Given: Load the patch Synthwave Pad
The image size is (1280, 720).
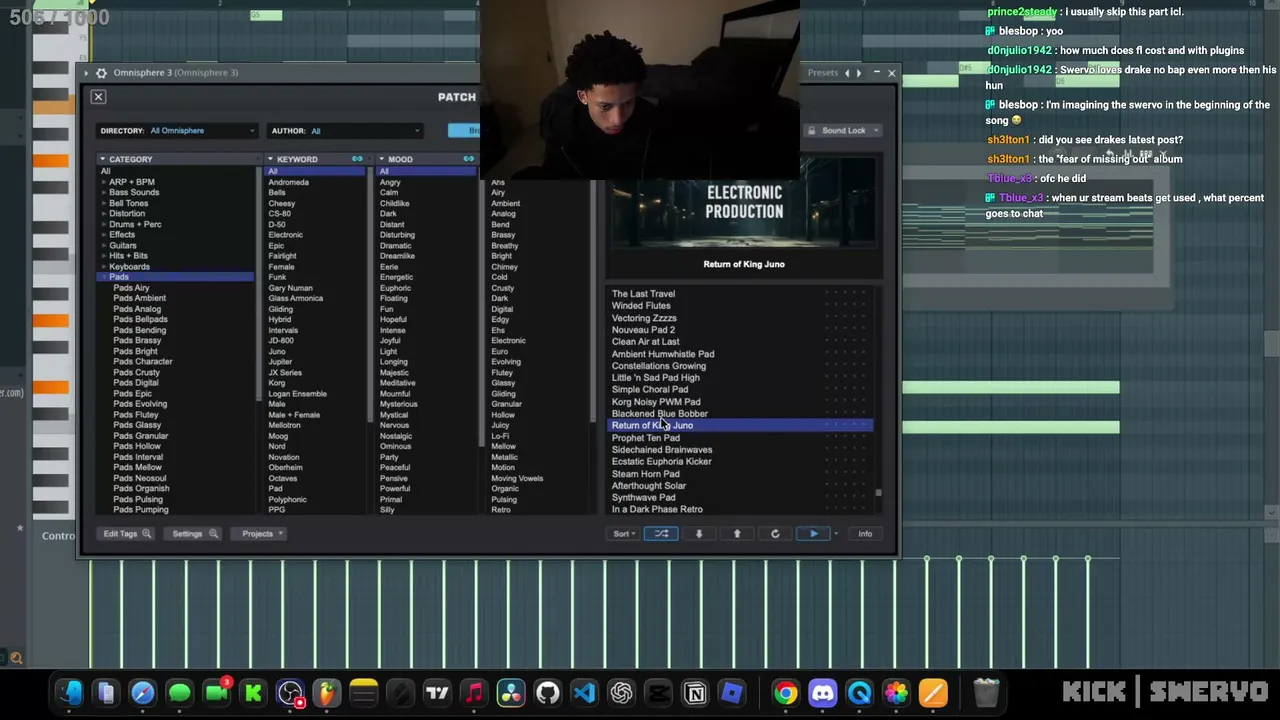Looking at the screenshot, I should coord(643,498).
